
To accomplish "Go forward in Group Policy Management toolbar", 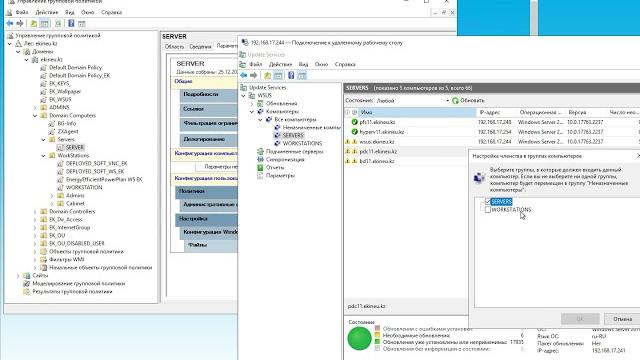I will click(x=20, y=24).
